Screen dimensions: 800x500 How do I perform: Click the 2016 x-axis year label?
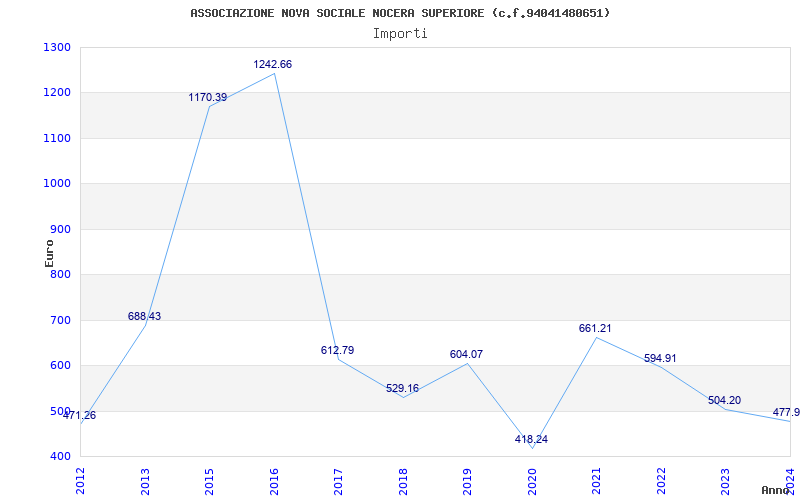click(274, 481)
